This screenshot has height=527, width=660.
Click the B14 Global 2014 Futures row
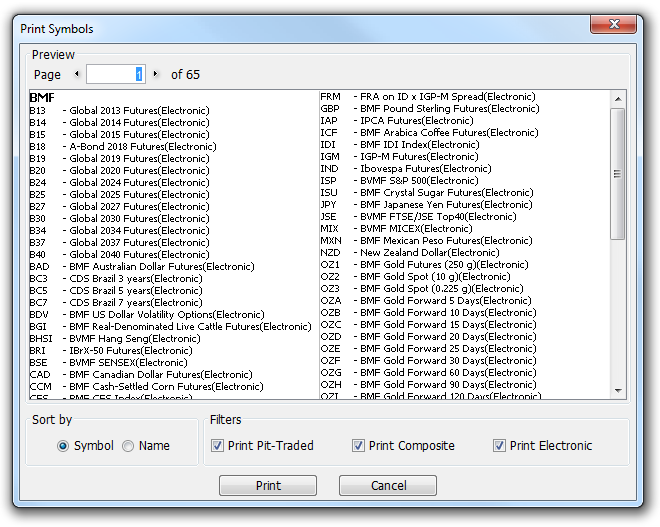119,122
